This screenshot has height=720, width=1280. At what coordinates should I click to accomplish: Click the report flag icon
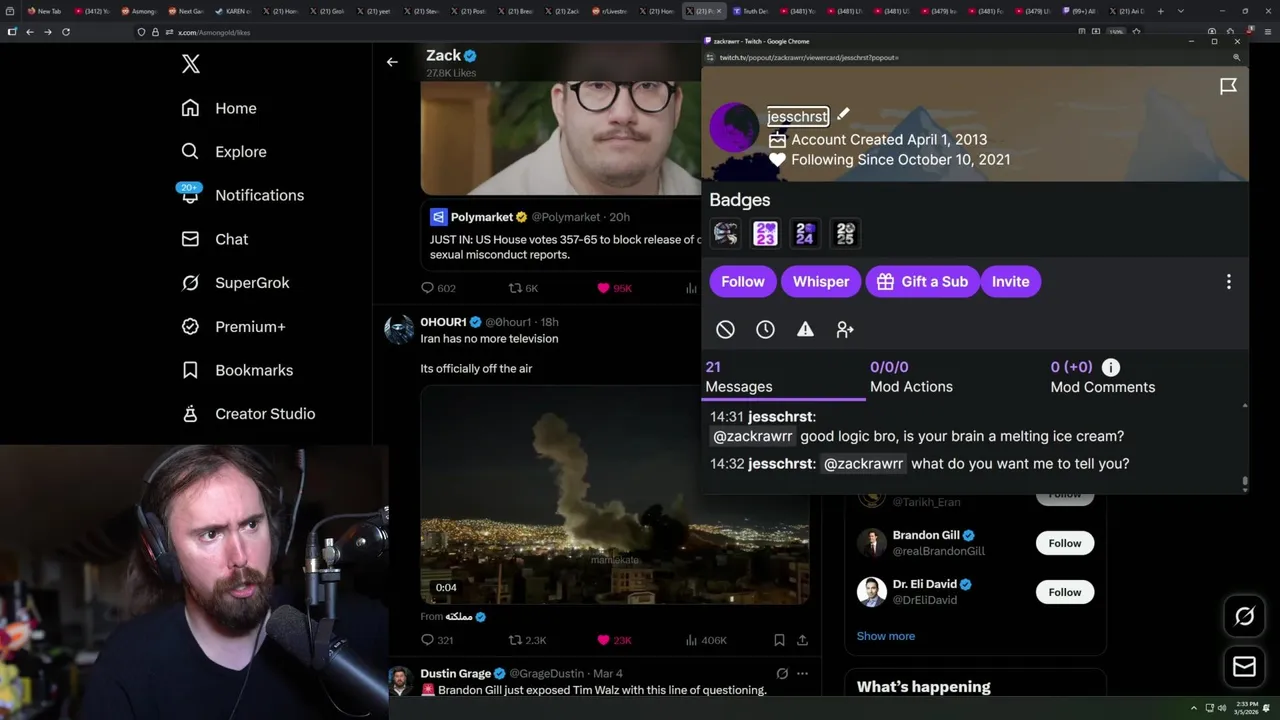1228,86
